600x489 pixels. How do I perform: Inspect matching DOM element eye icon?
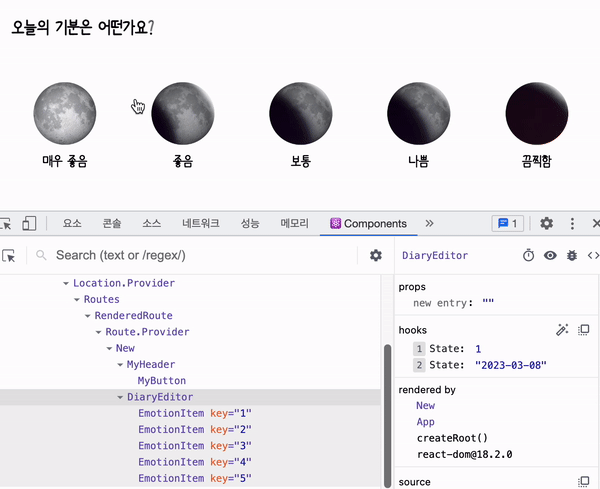point(550,255)
